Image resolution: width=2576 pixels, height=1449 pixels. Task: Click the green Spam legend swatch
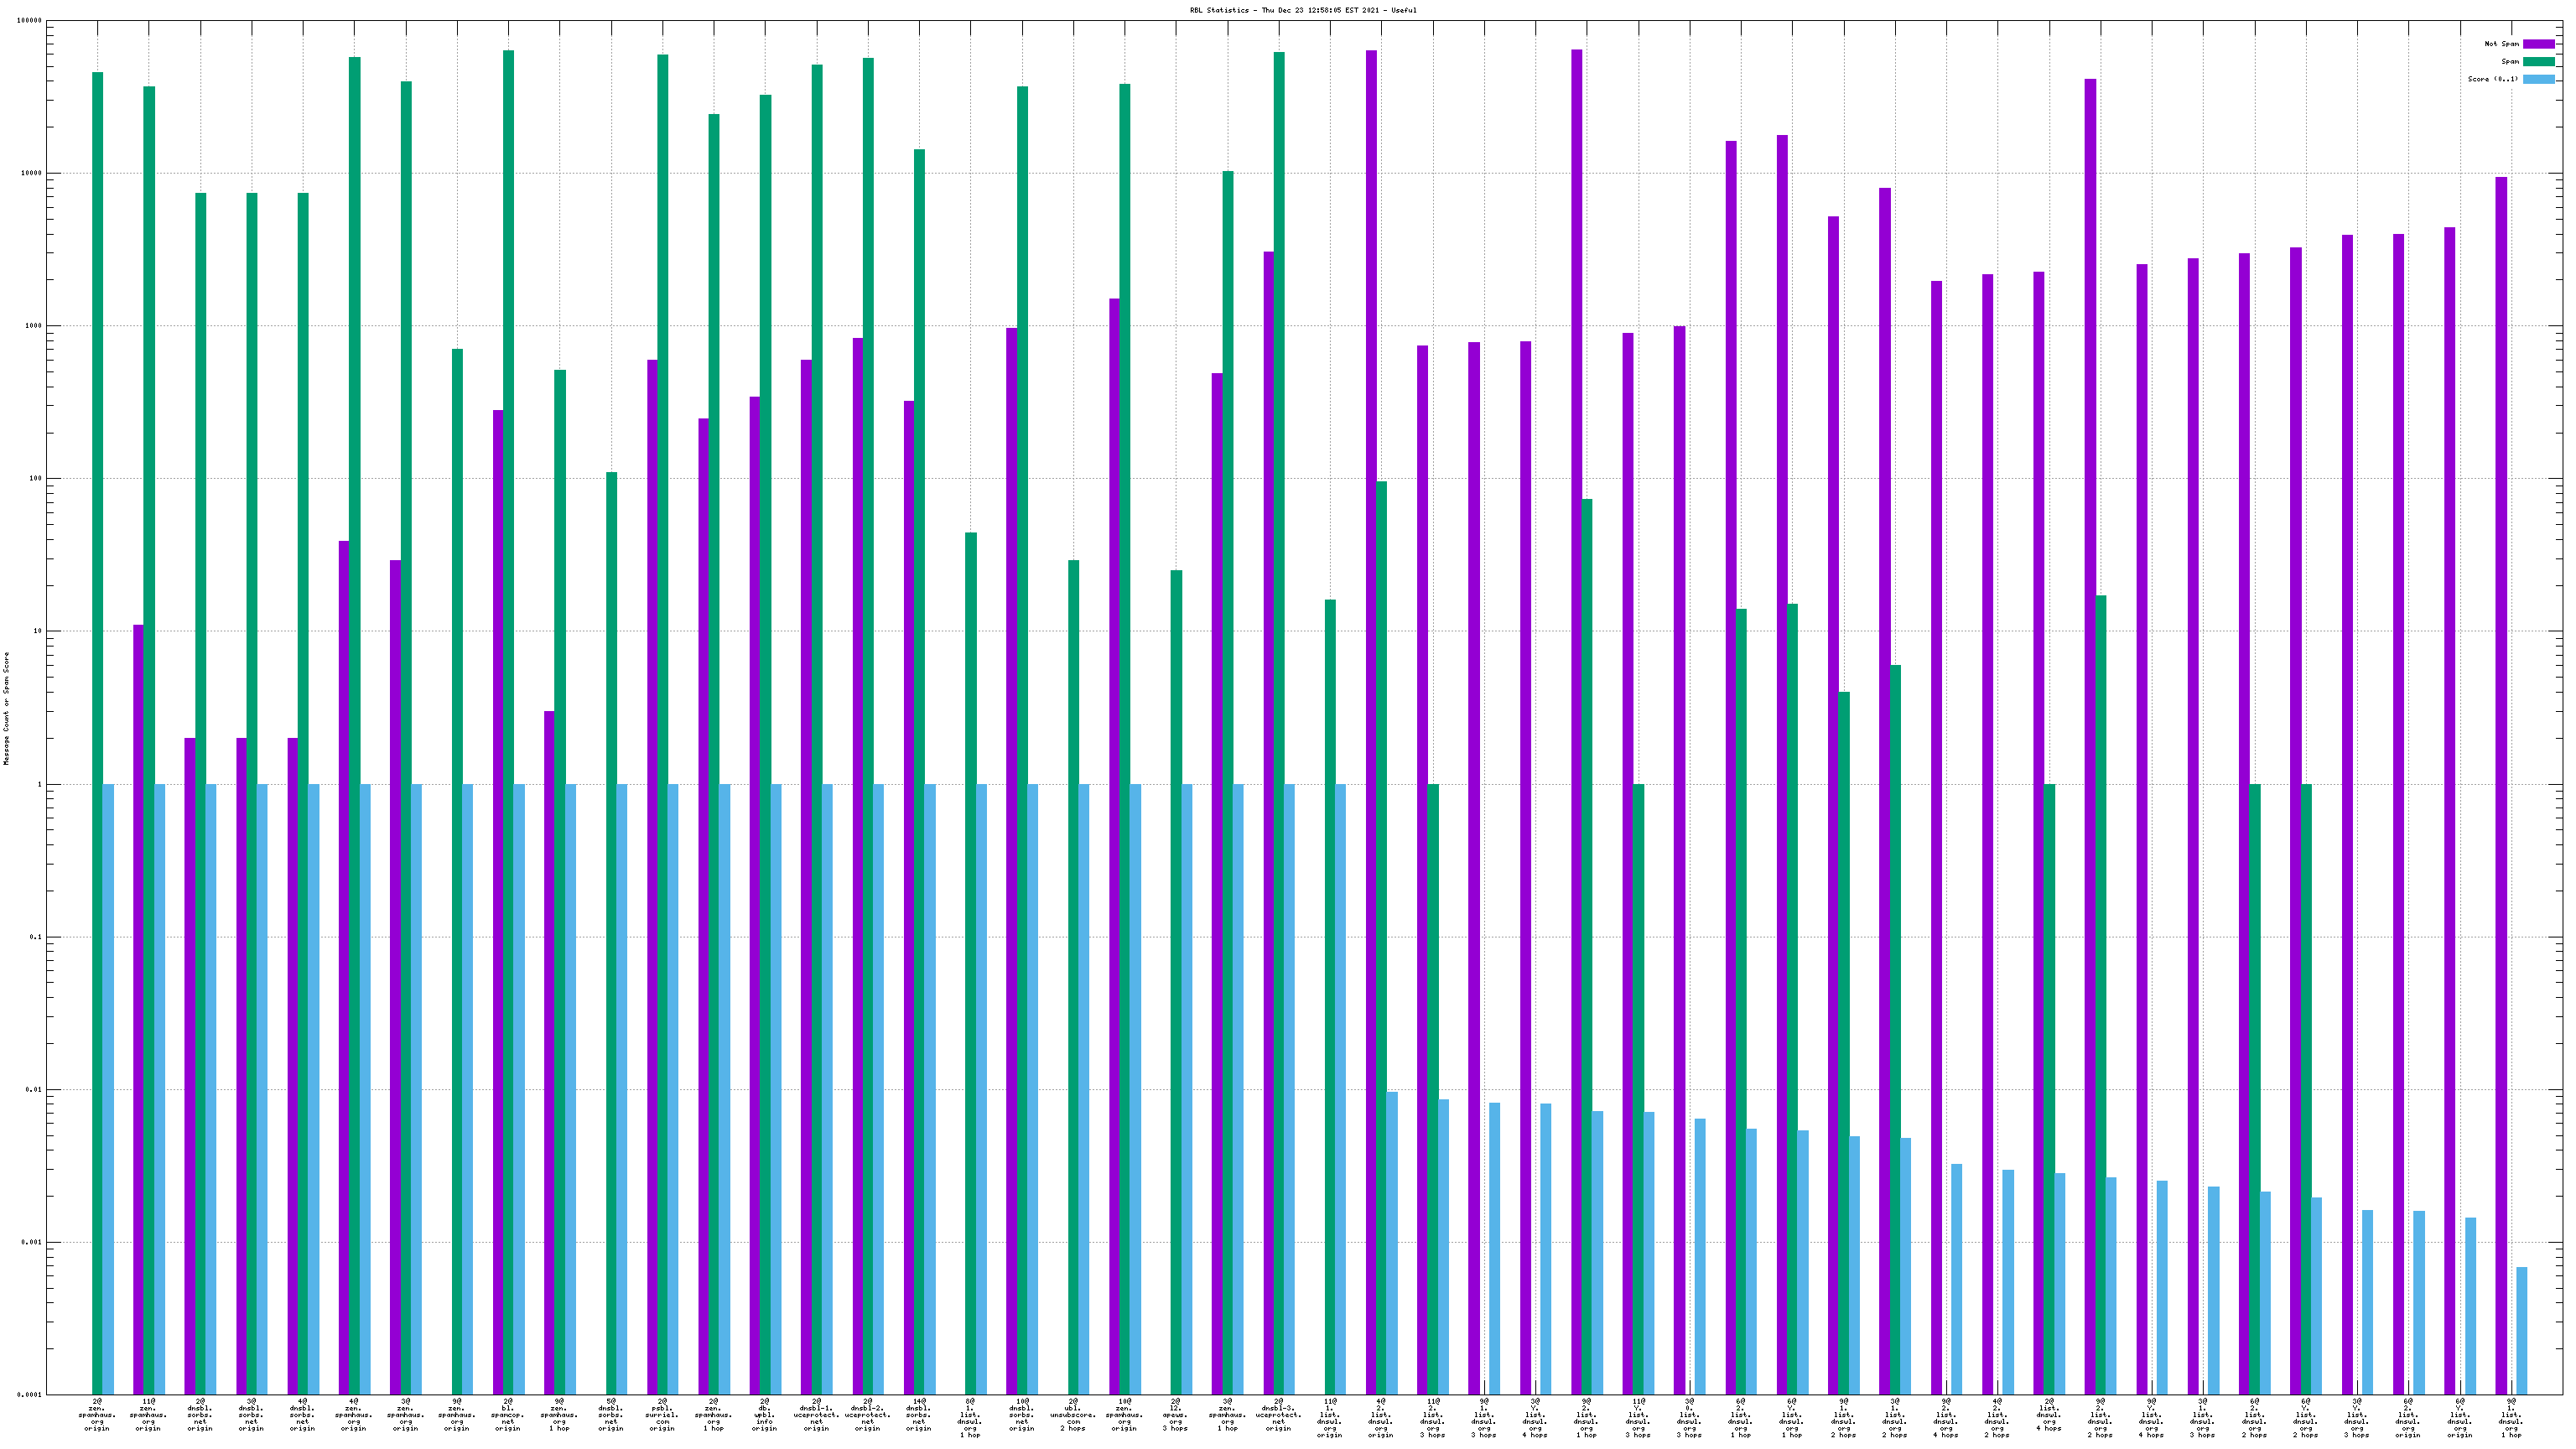coord(2538,62)
